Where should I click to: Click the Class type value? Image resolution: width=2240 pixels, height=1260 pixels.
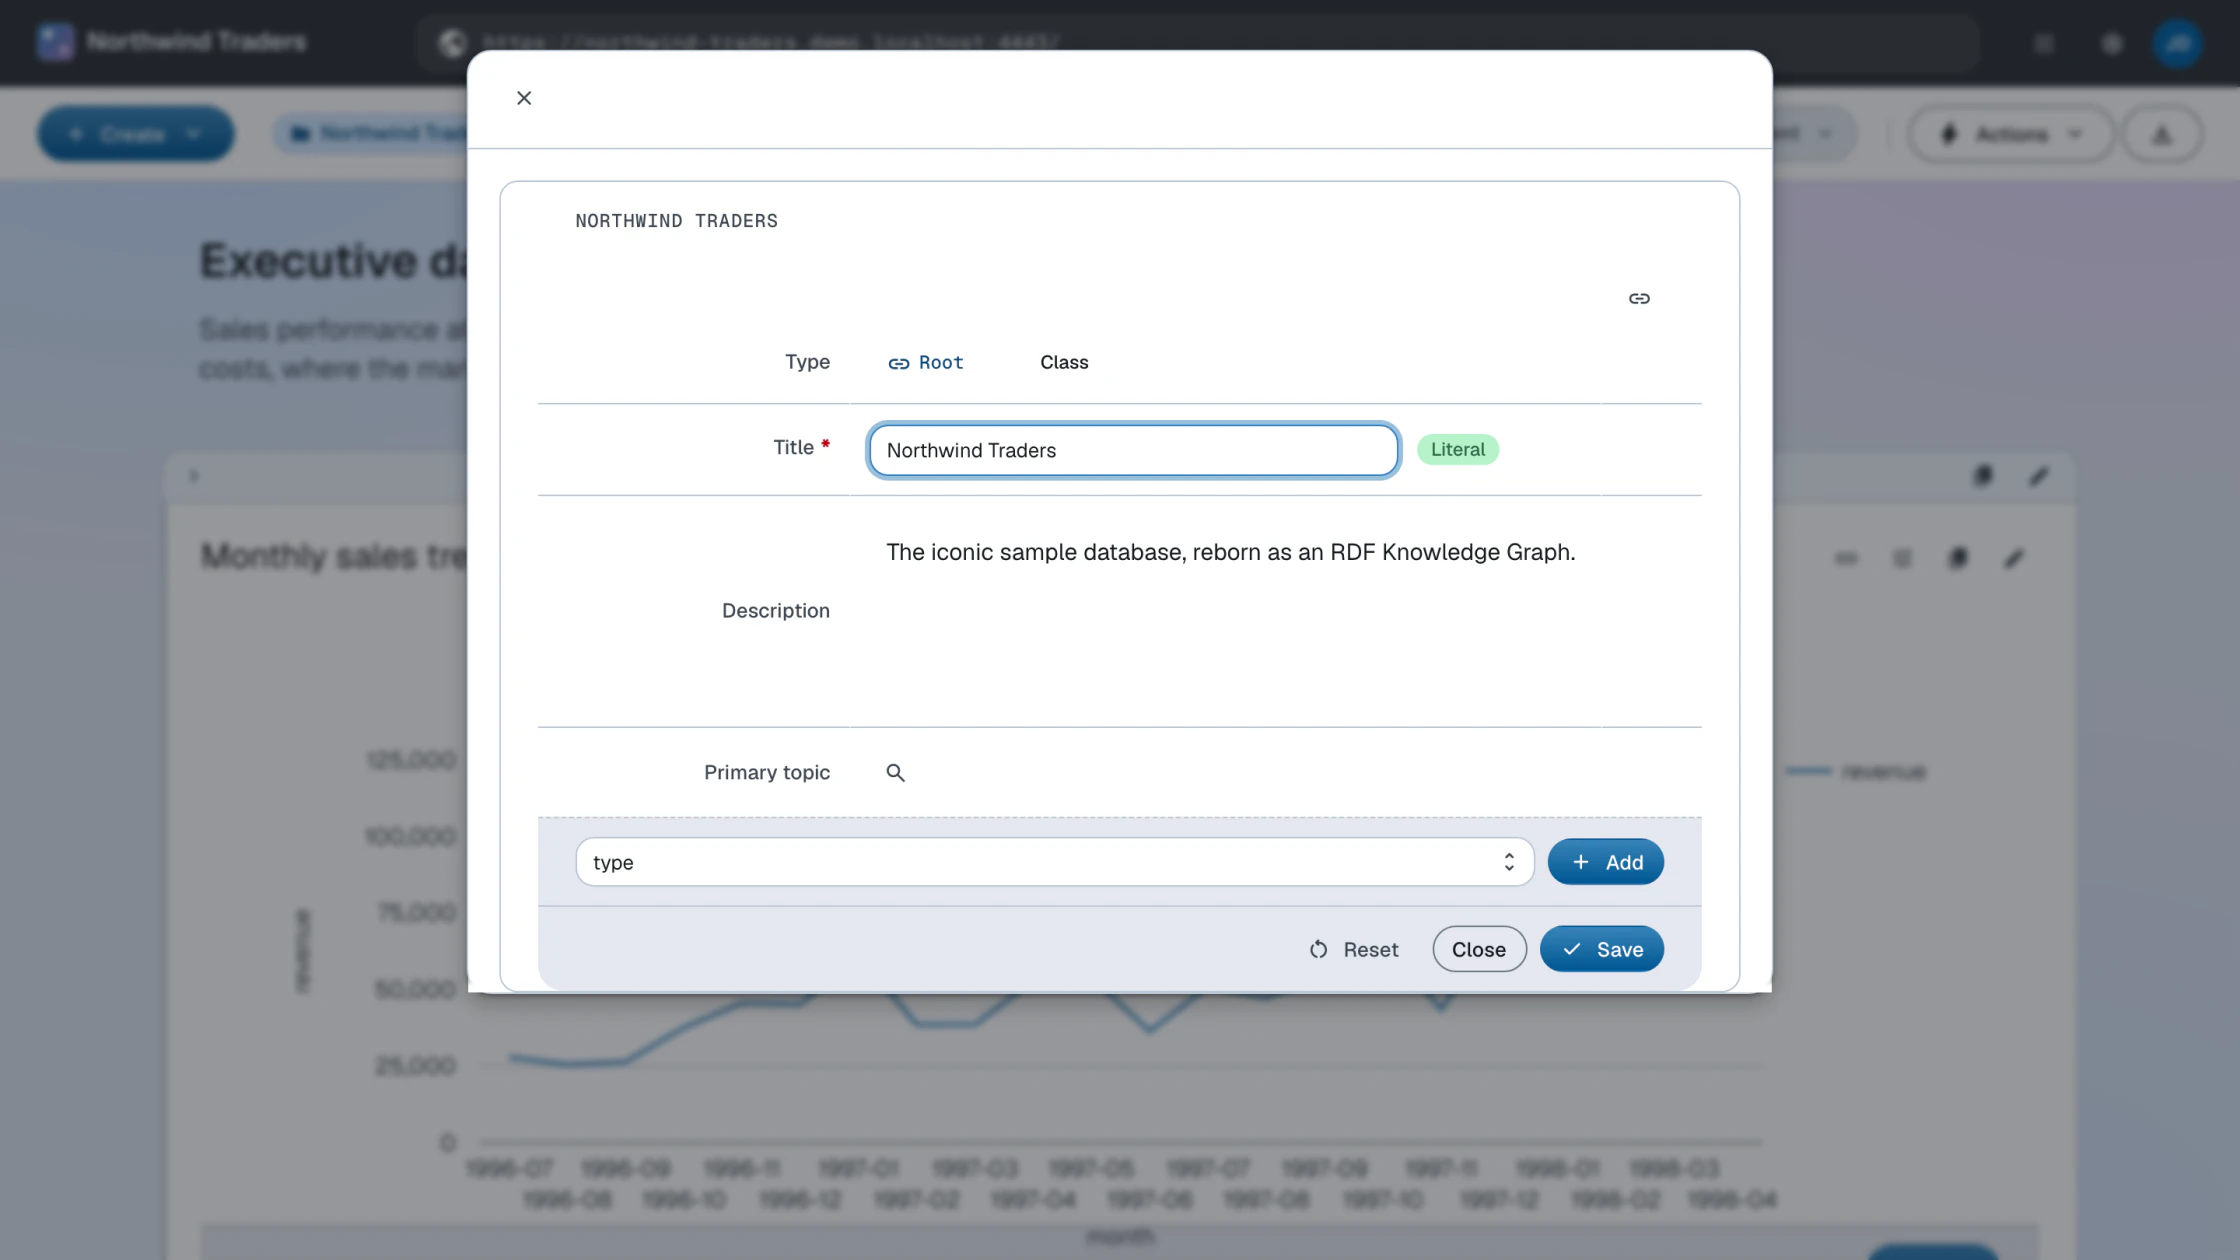(x=1064, y=363)
